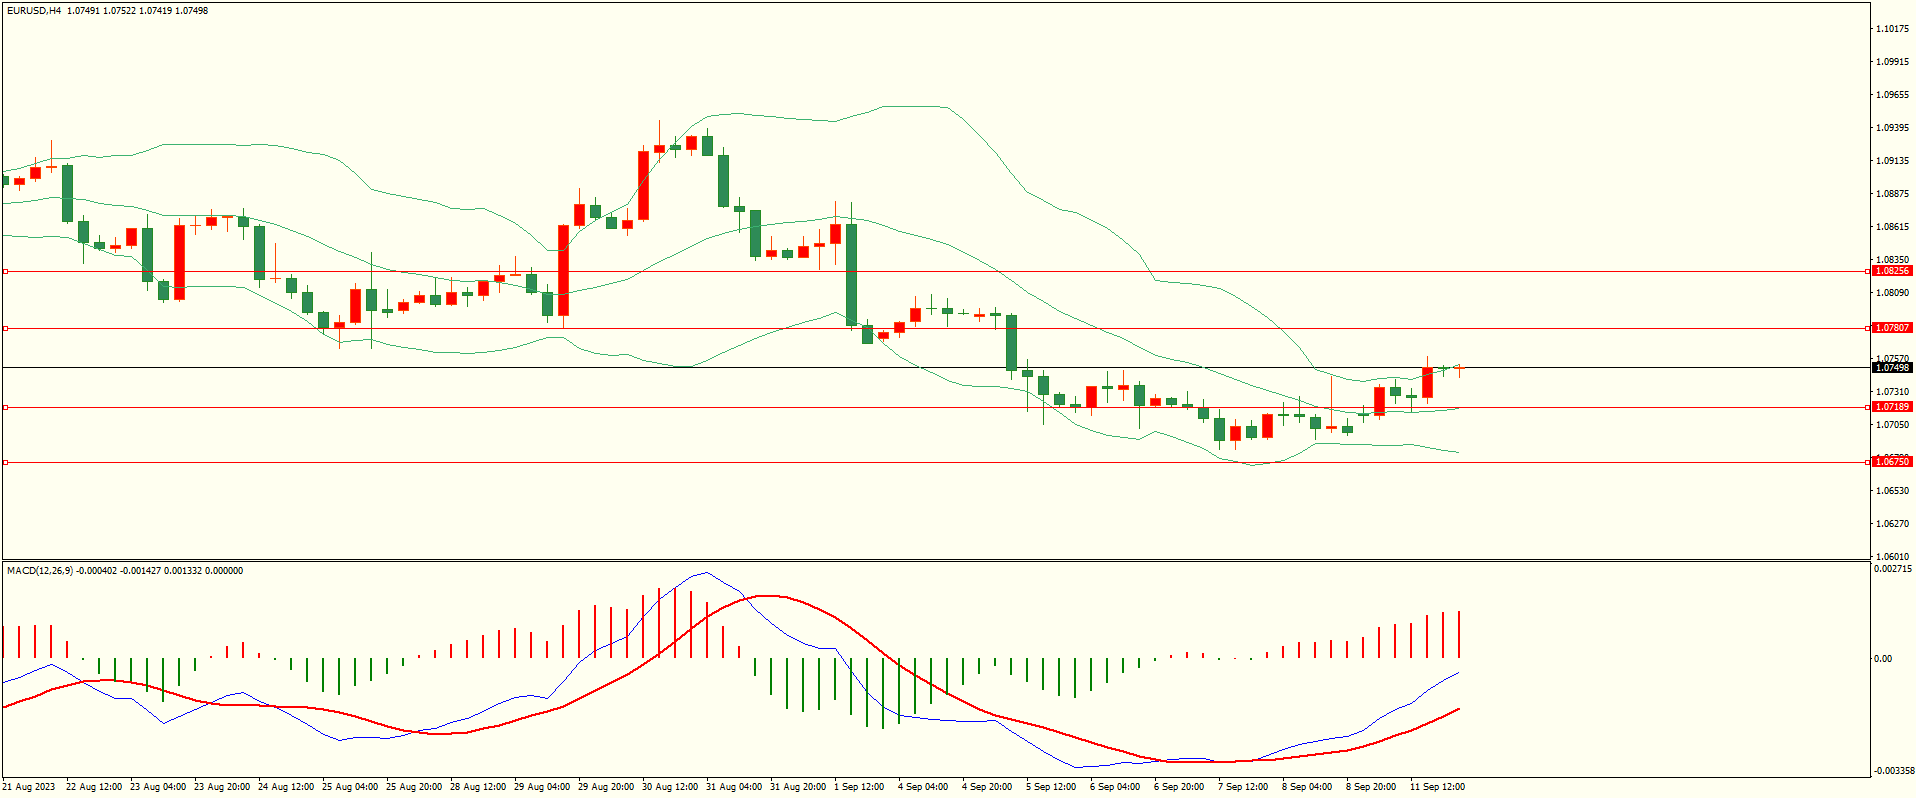Click the MACD(12,26,9) indicator label
Image resolution: width=1916 pixels, height=798 pixels.
click(40, 571)
